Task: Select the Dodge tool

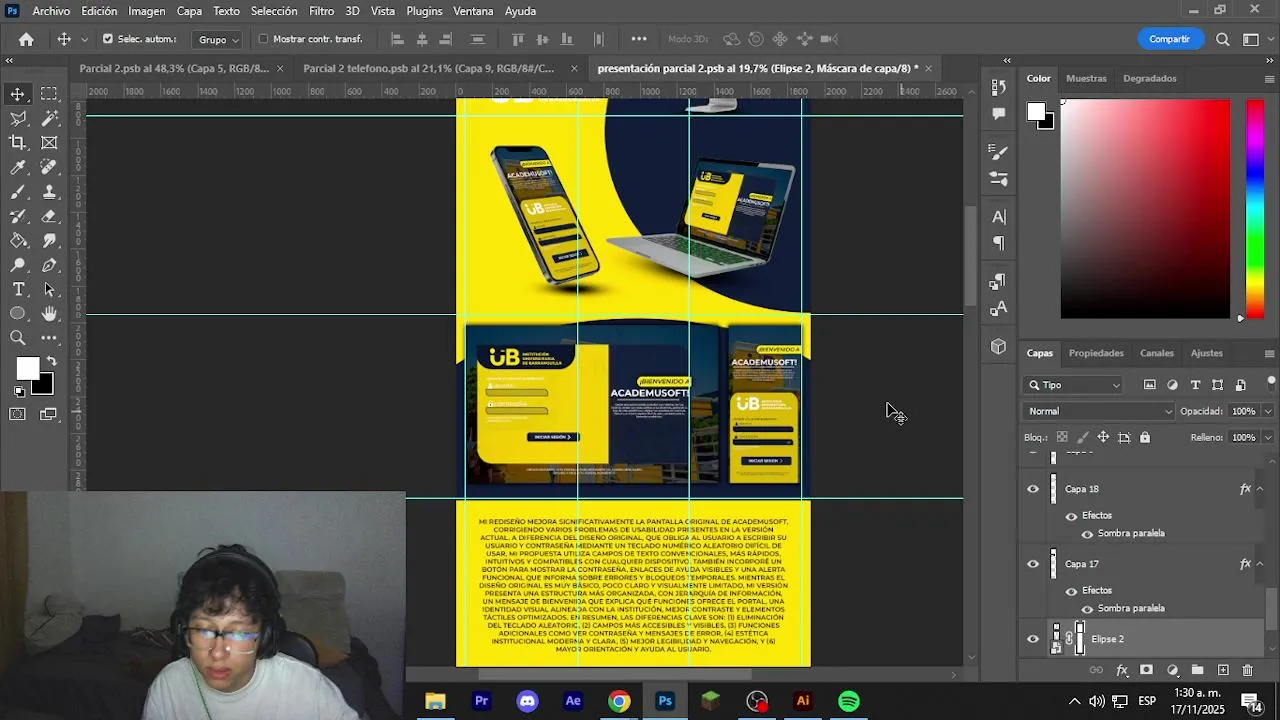Action: point(18,265)
